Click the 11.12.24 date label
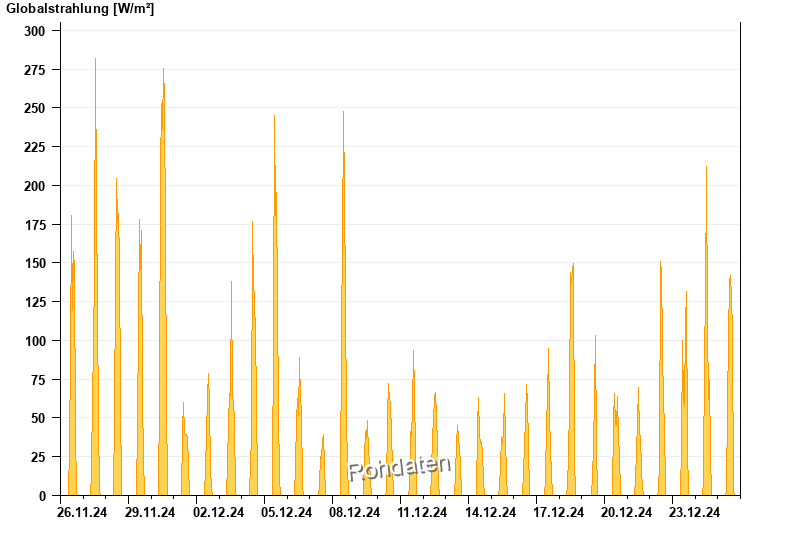The height and width of the screenshot is (550, 800). pos(422,512)
